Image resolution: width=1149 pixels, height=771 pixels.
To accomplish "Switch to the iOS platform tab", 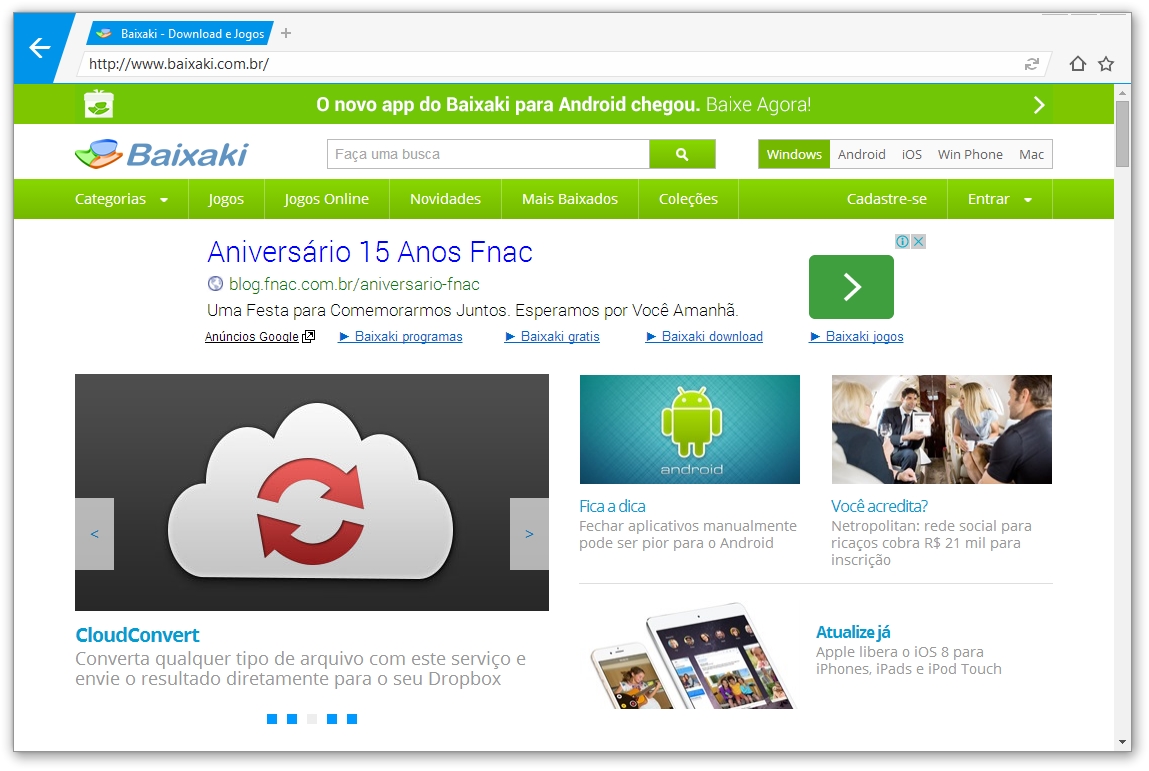I will (x=912, y=154).
